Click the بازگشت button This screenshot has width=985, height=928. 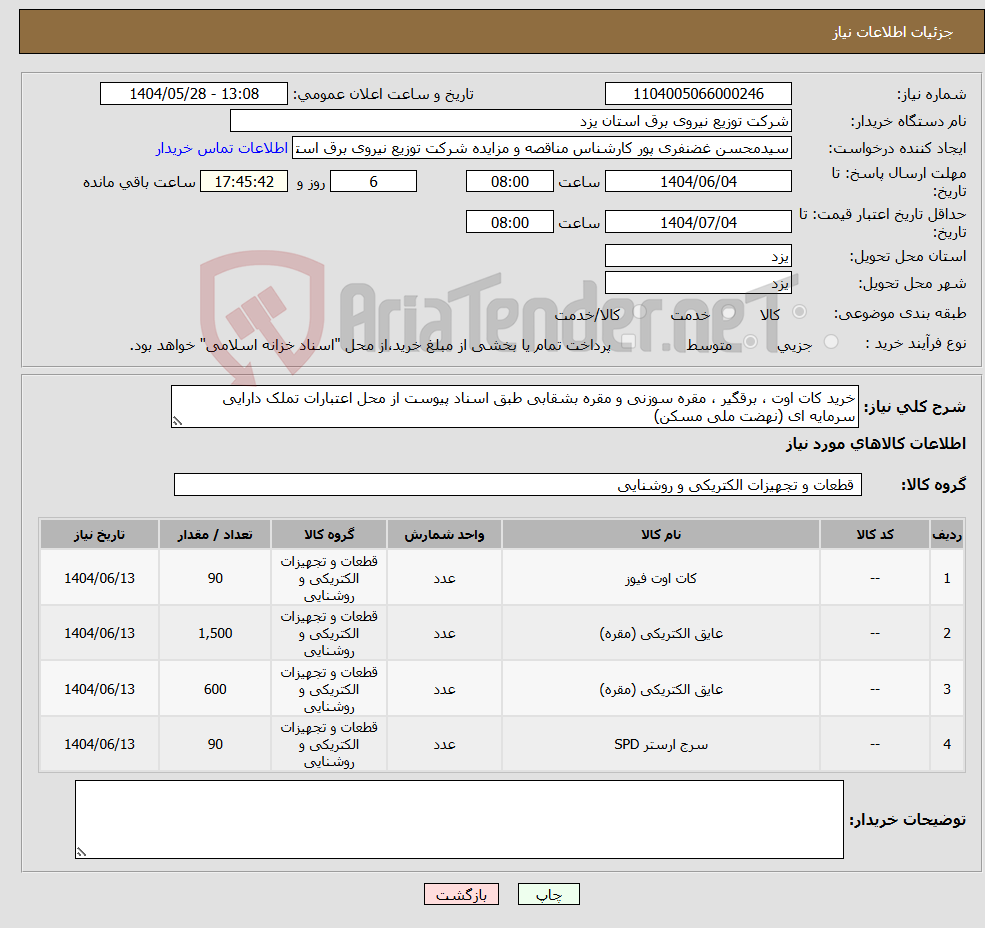tap(461, 894)
